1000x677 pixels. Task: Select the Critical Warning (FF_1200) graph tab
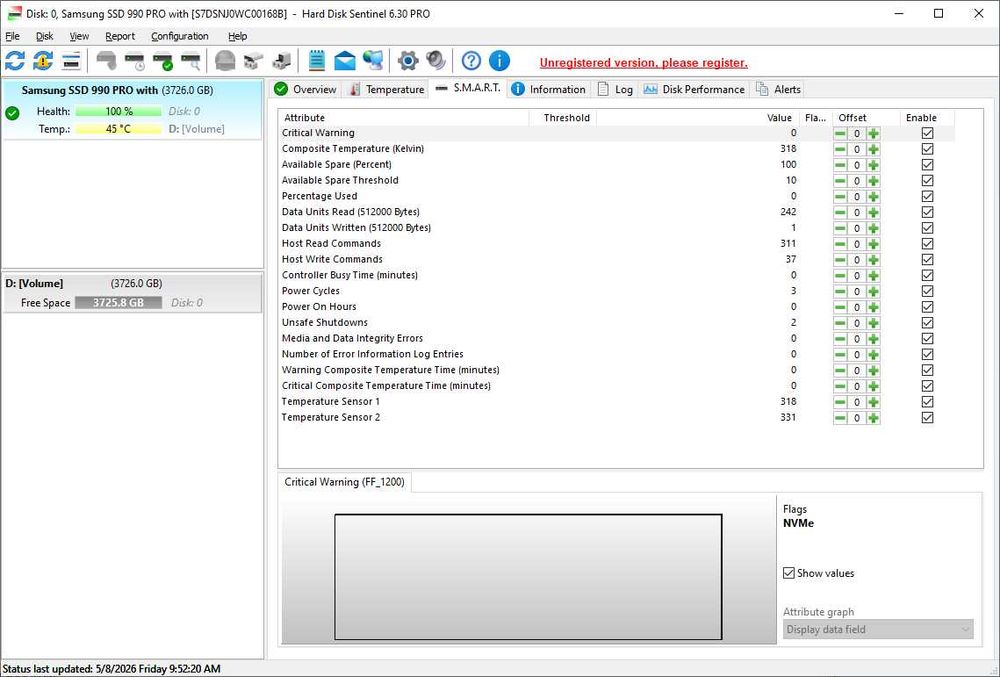(344, 482)
